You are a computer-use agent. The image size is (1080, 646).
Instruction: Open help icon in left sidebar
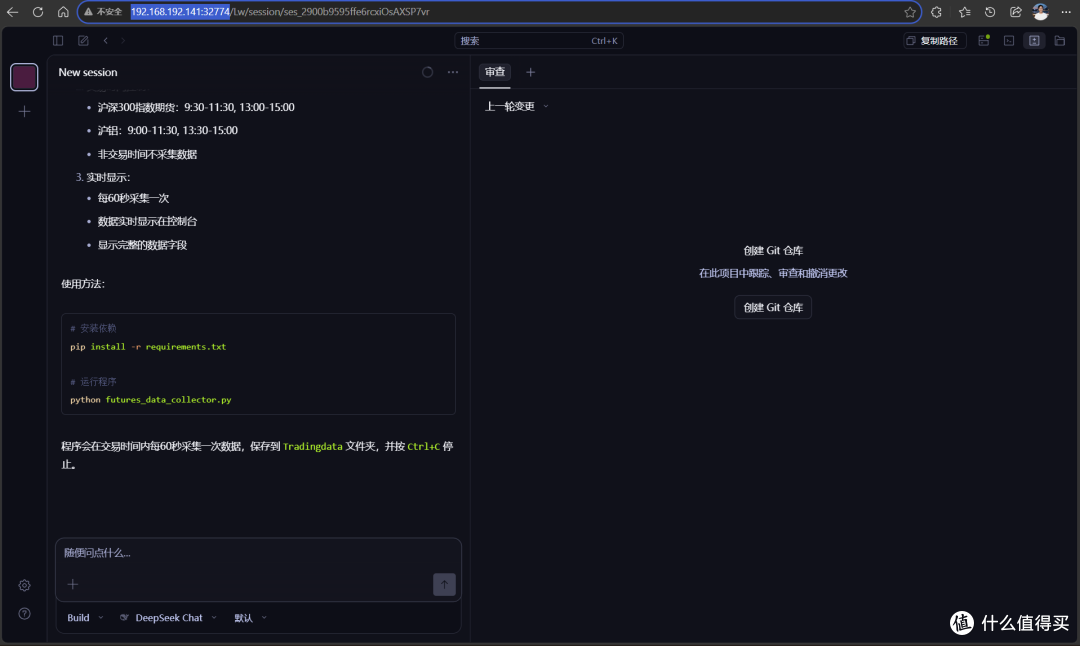pyautogui.click(x=24, y=614)
